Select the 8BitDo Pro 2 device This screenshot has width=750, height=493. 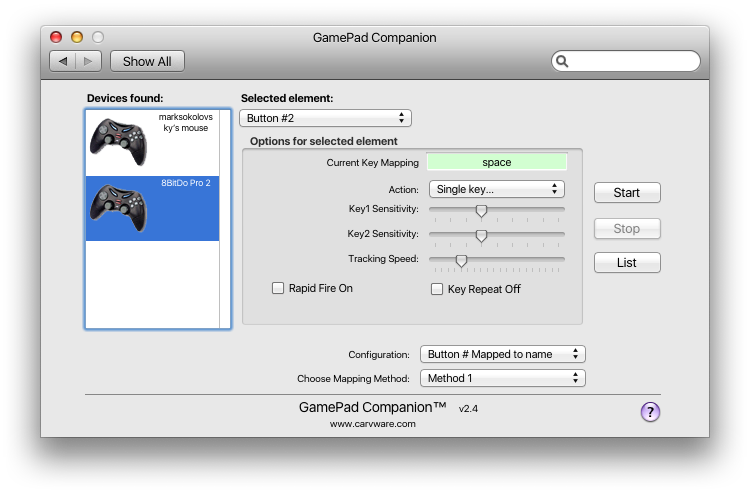tap(152, 208)
